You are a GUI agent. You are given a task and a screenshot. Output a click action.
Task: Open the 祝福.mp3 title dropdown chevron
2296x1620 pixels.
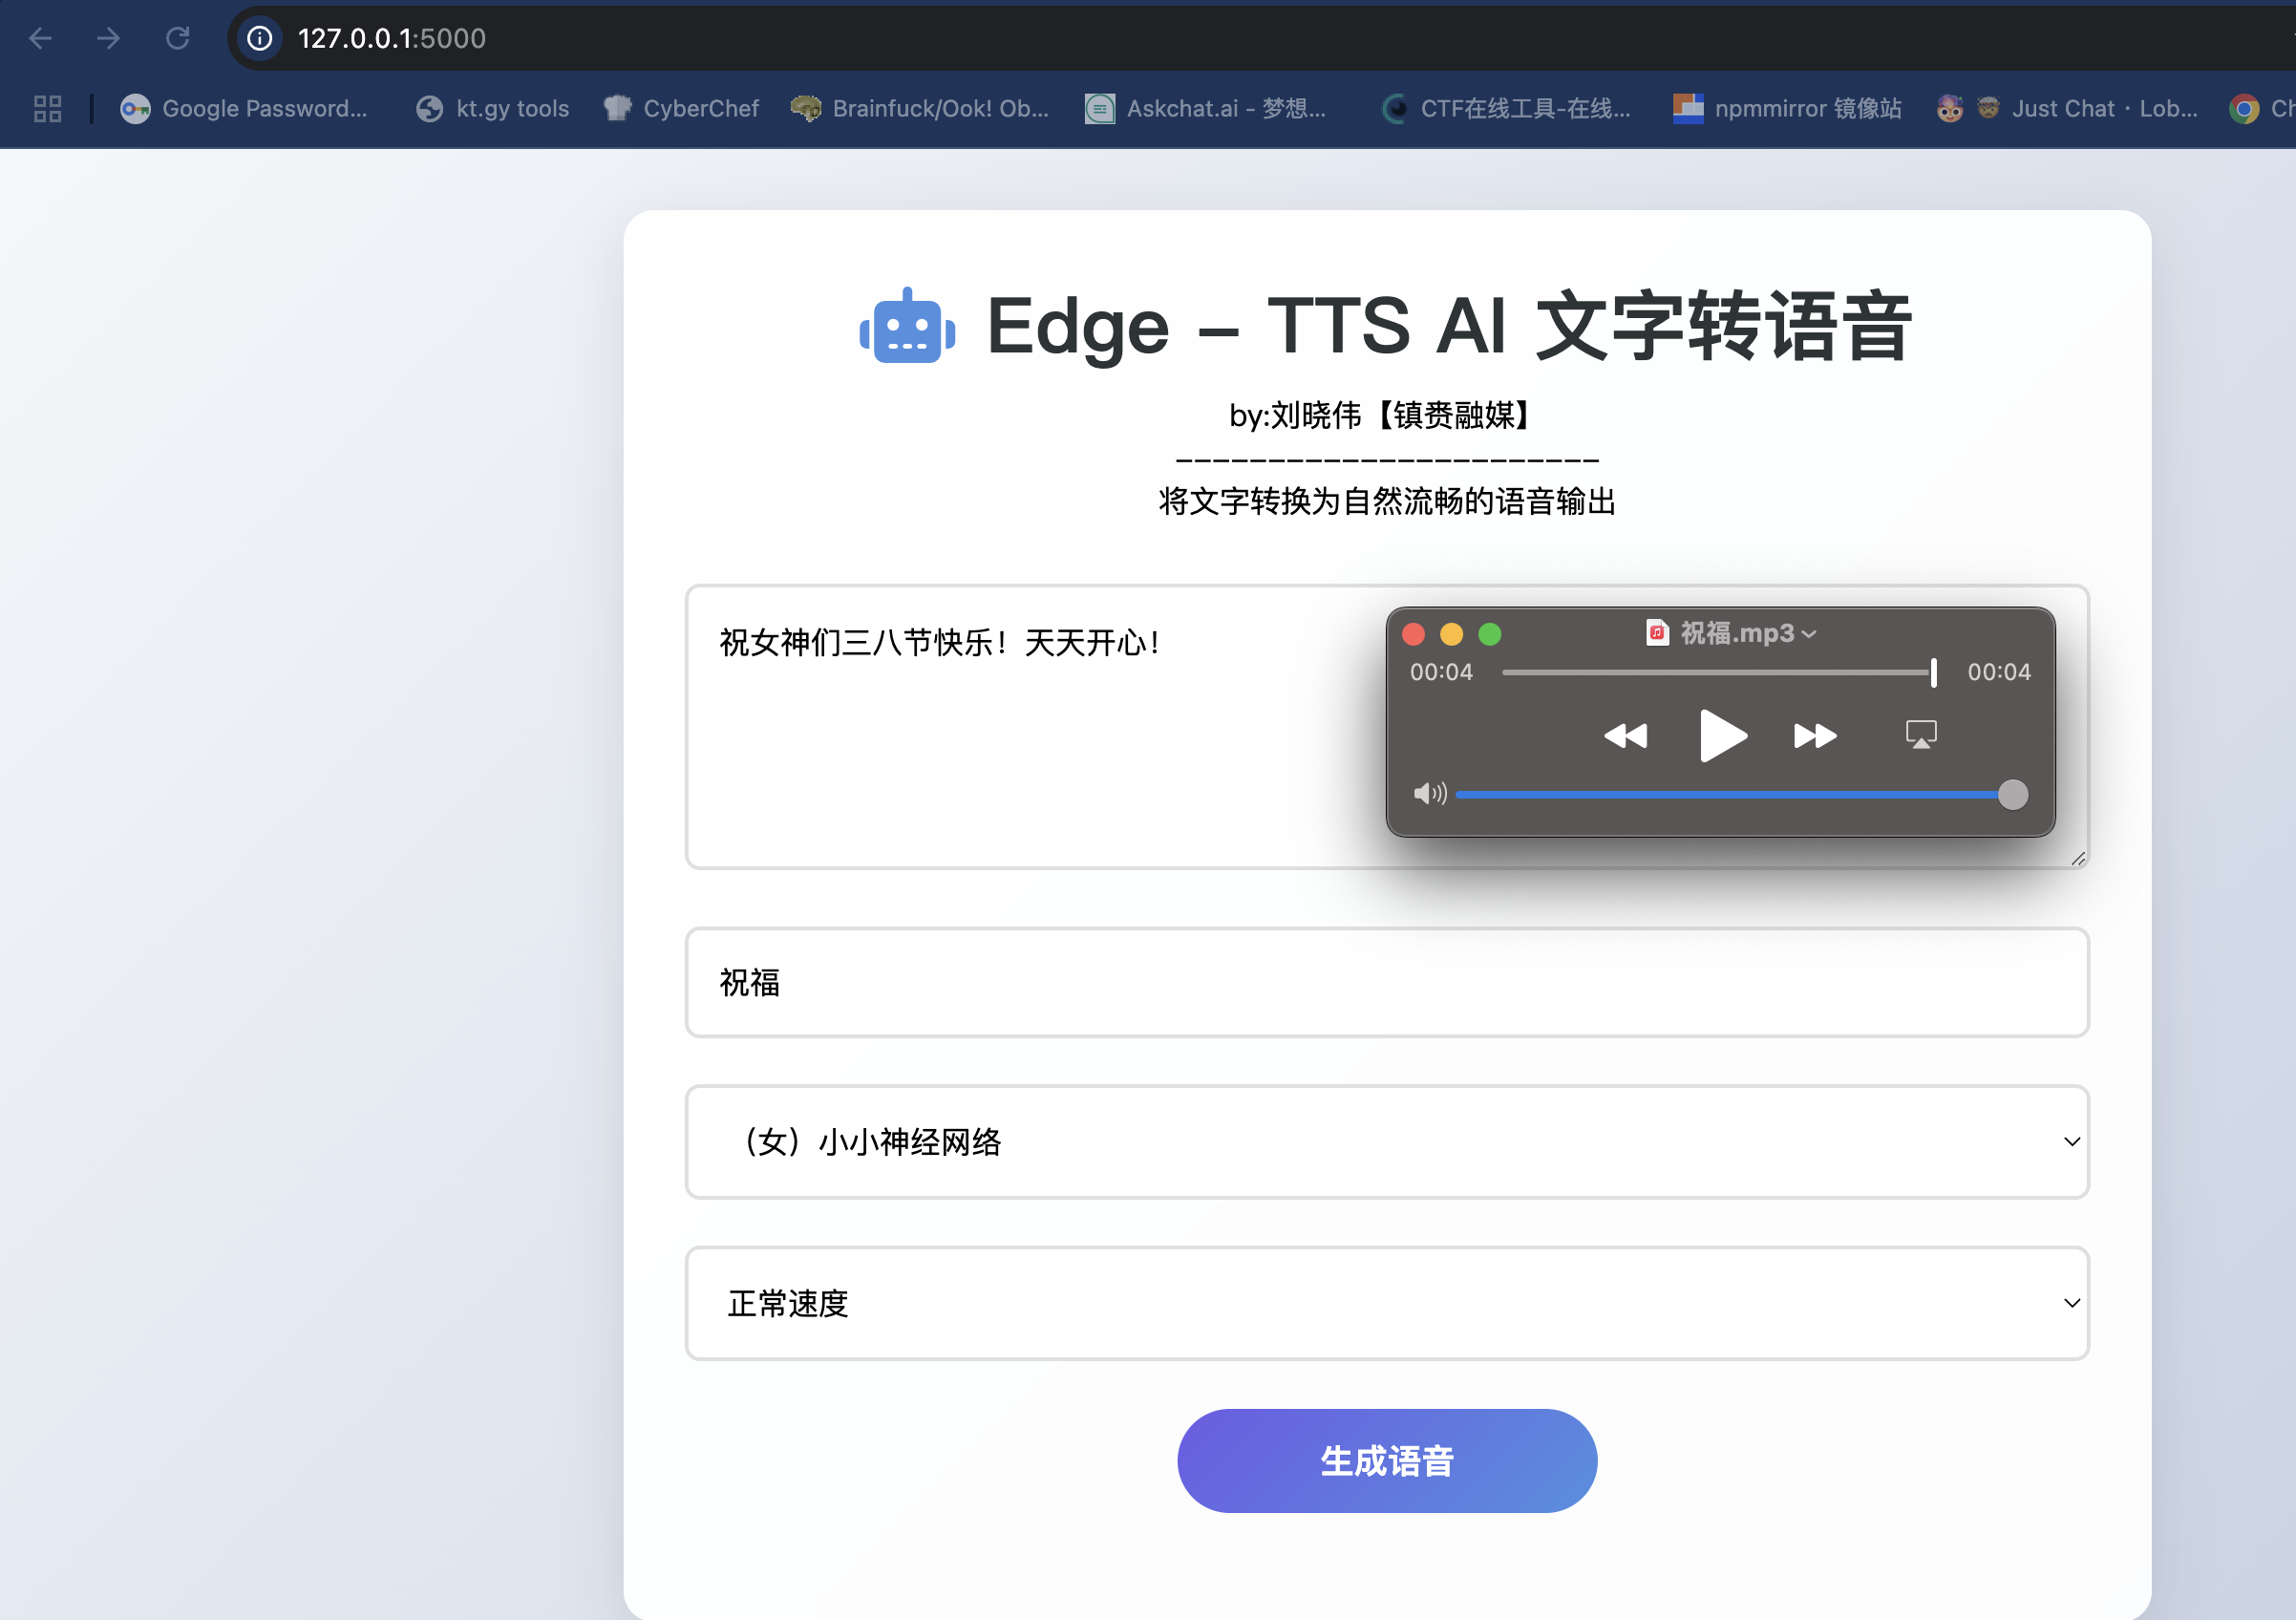(x=1809, y=634)
